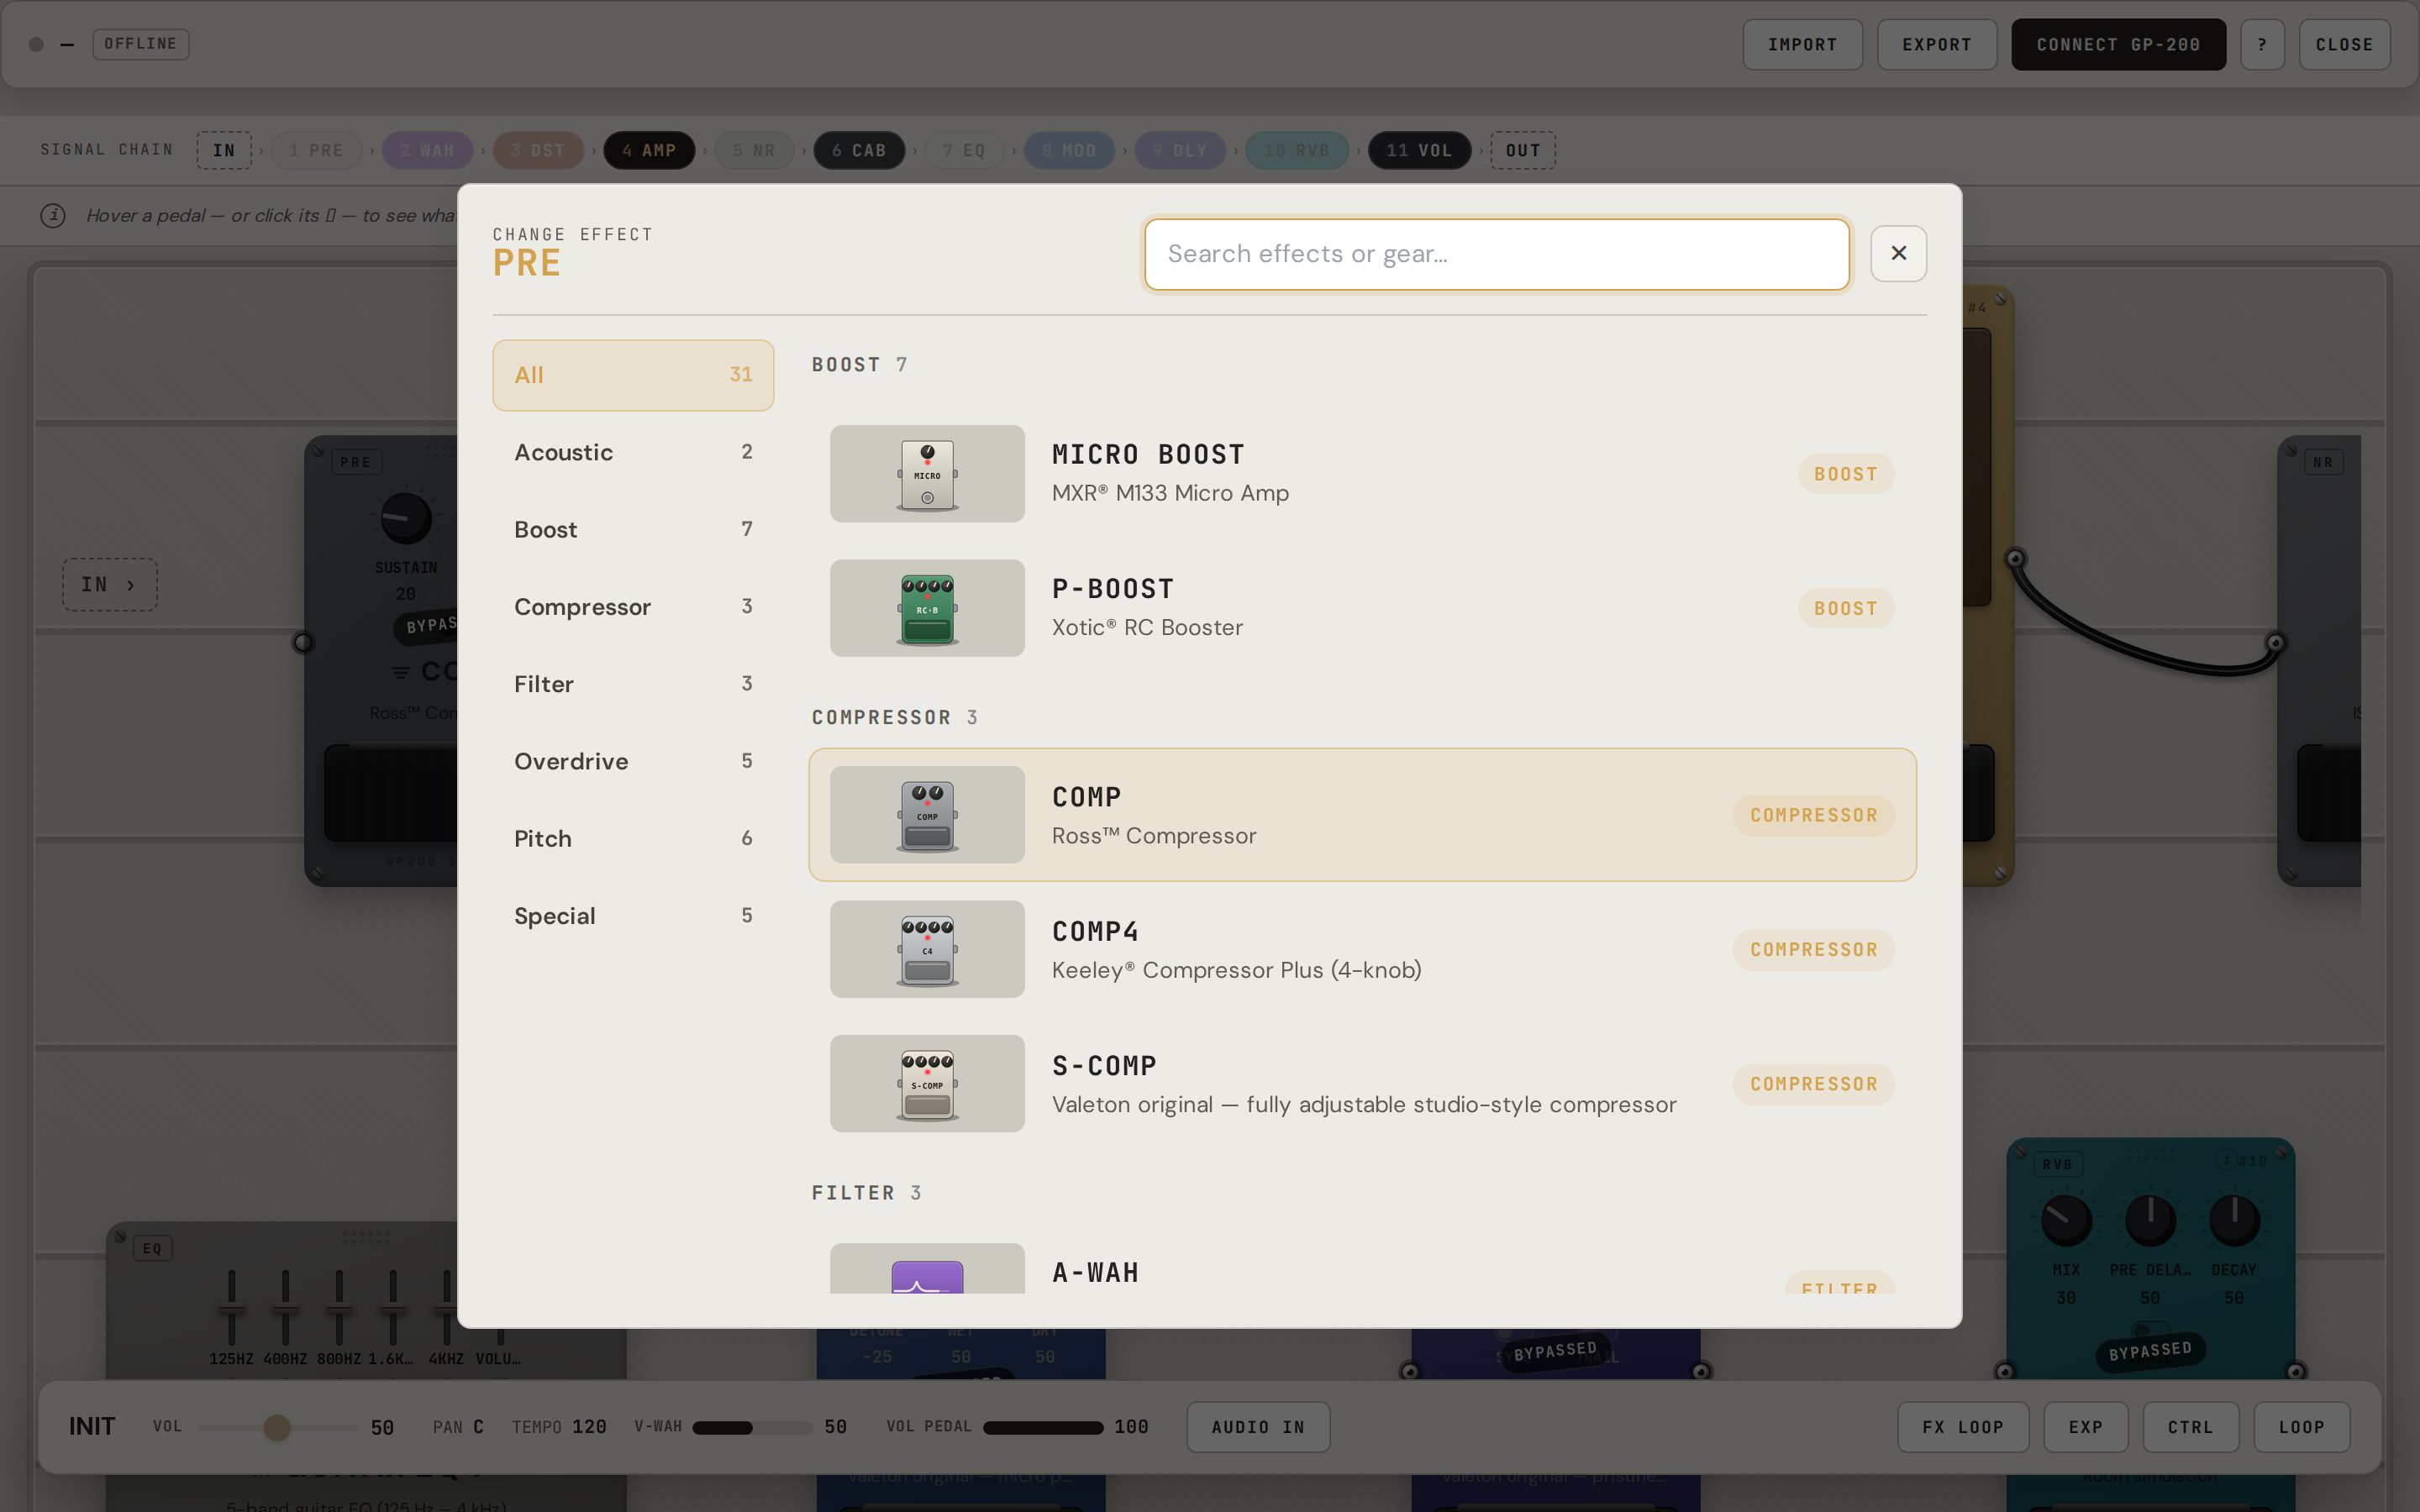Select the 6 CAB signal chain block
Viewport: 2420px width, 1512px height.
tap(859, 150)
